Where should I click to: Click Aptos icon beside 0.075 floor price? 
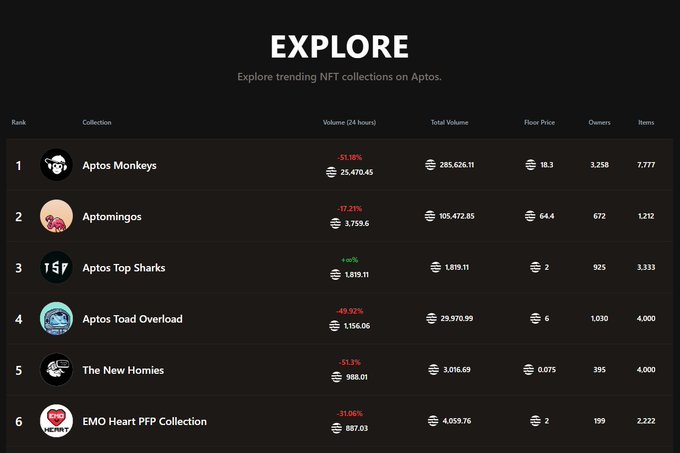[x=528, y=369]
